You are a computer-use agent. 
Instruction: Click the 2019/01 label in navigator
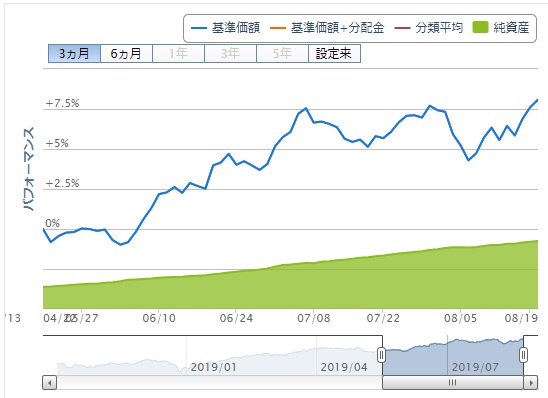pos(214,367)
